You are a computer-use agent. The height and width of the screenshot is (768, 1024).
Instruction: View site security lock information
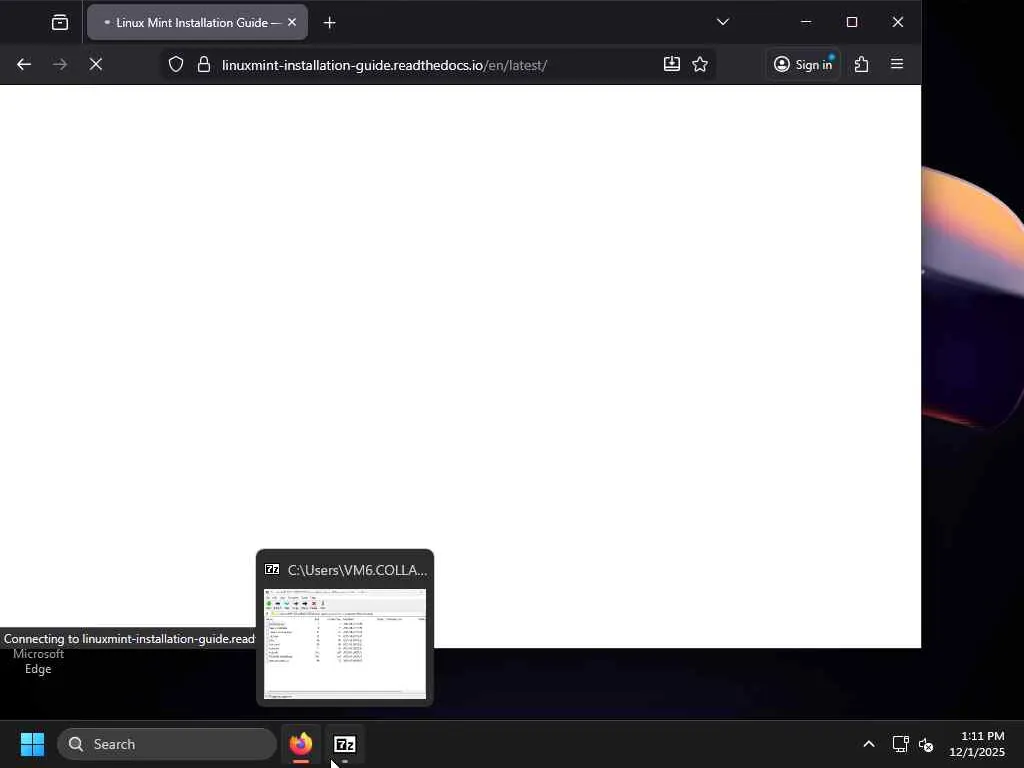point(204,65)
